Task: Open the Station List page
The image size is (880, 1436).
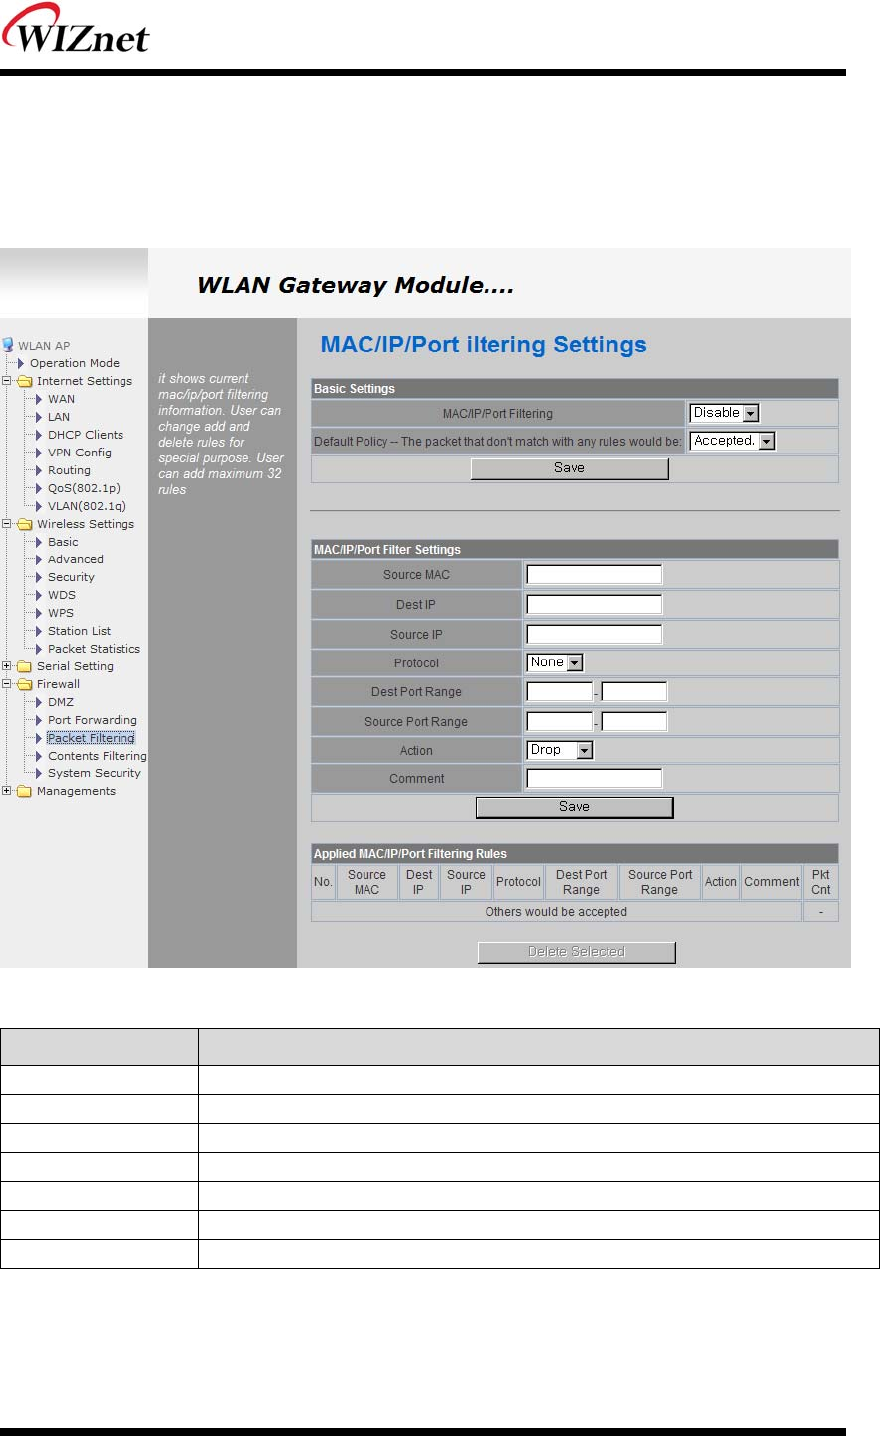Action: pyautogui.click(x=79, y=631)
